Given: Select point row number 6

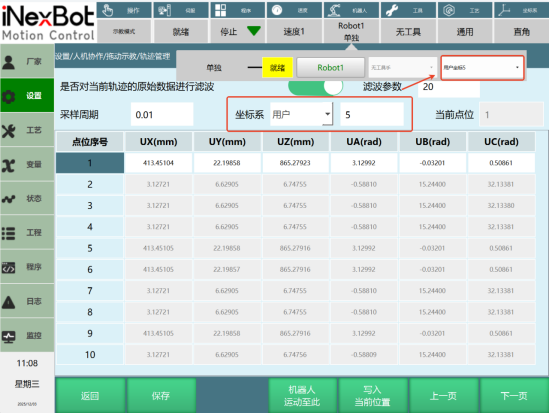Looking at the screenshot, I should pos(90,270).
